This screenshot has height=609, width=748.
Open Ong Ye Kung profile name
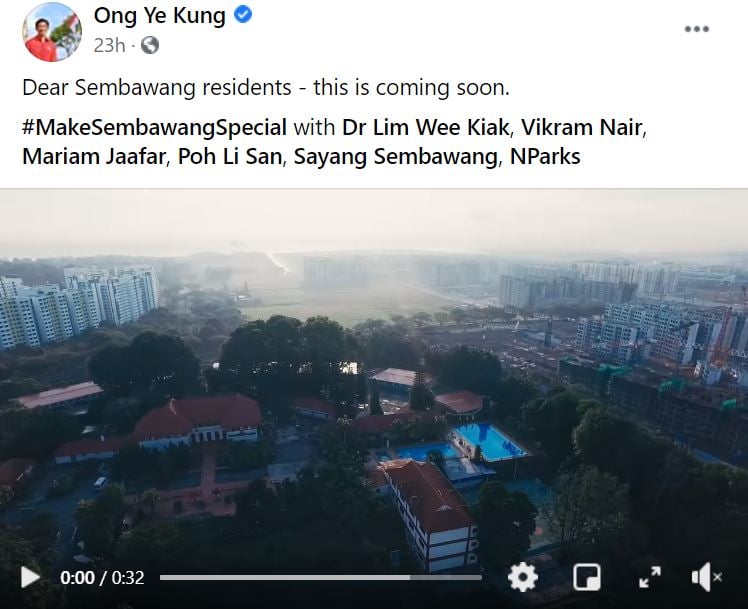click(x=159, y=15)
